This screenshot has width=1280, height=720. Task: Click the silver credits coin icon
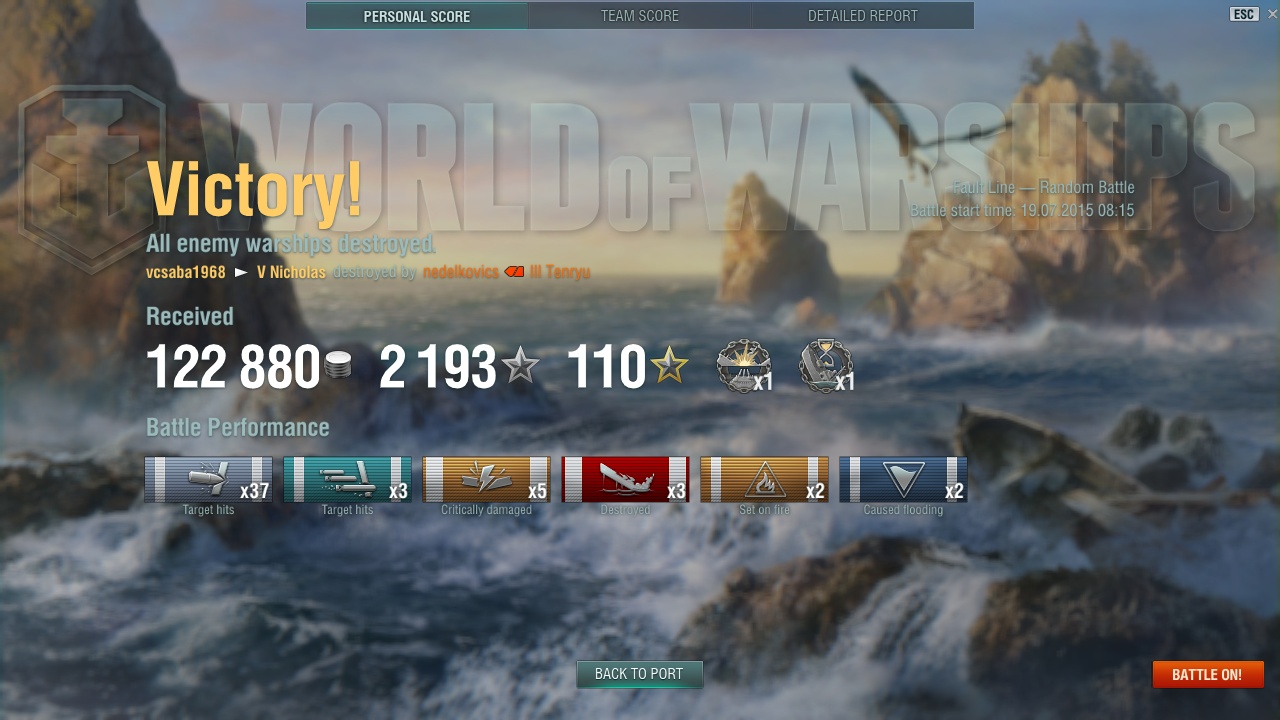point(338,366)
